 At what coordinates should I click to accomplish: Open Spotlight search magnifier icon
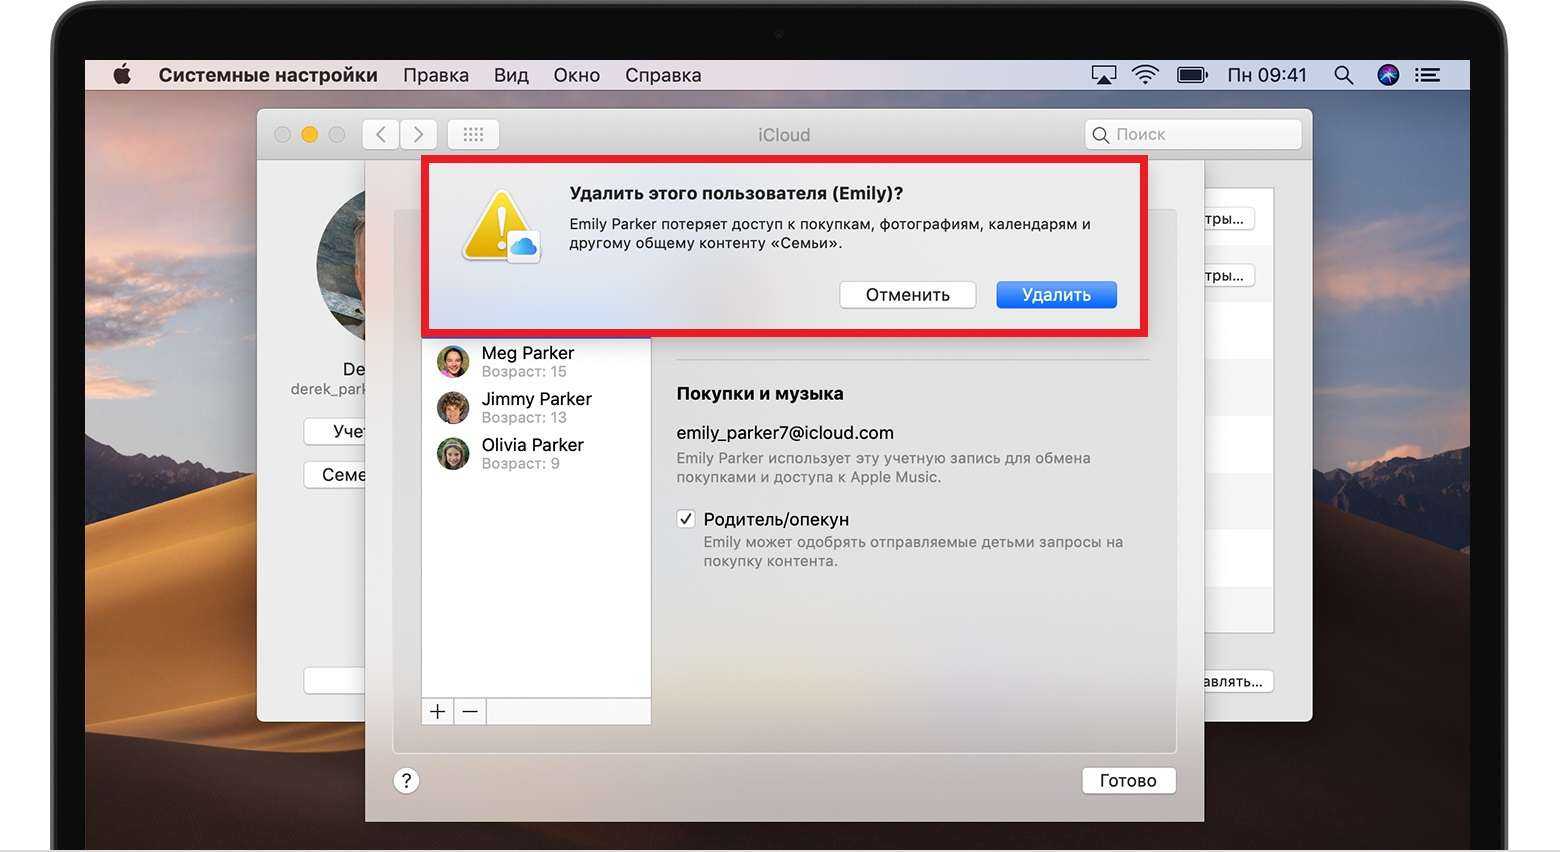pyautogui.click(x=1343, y=75)
